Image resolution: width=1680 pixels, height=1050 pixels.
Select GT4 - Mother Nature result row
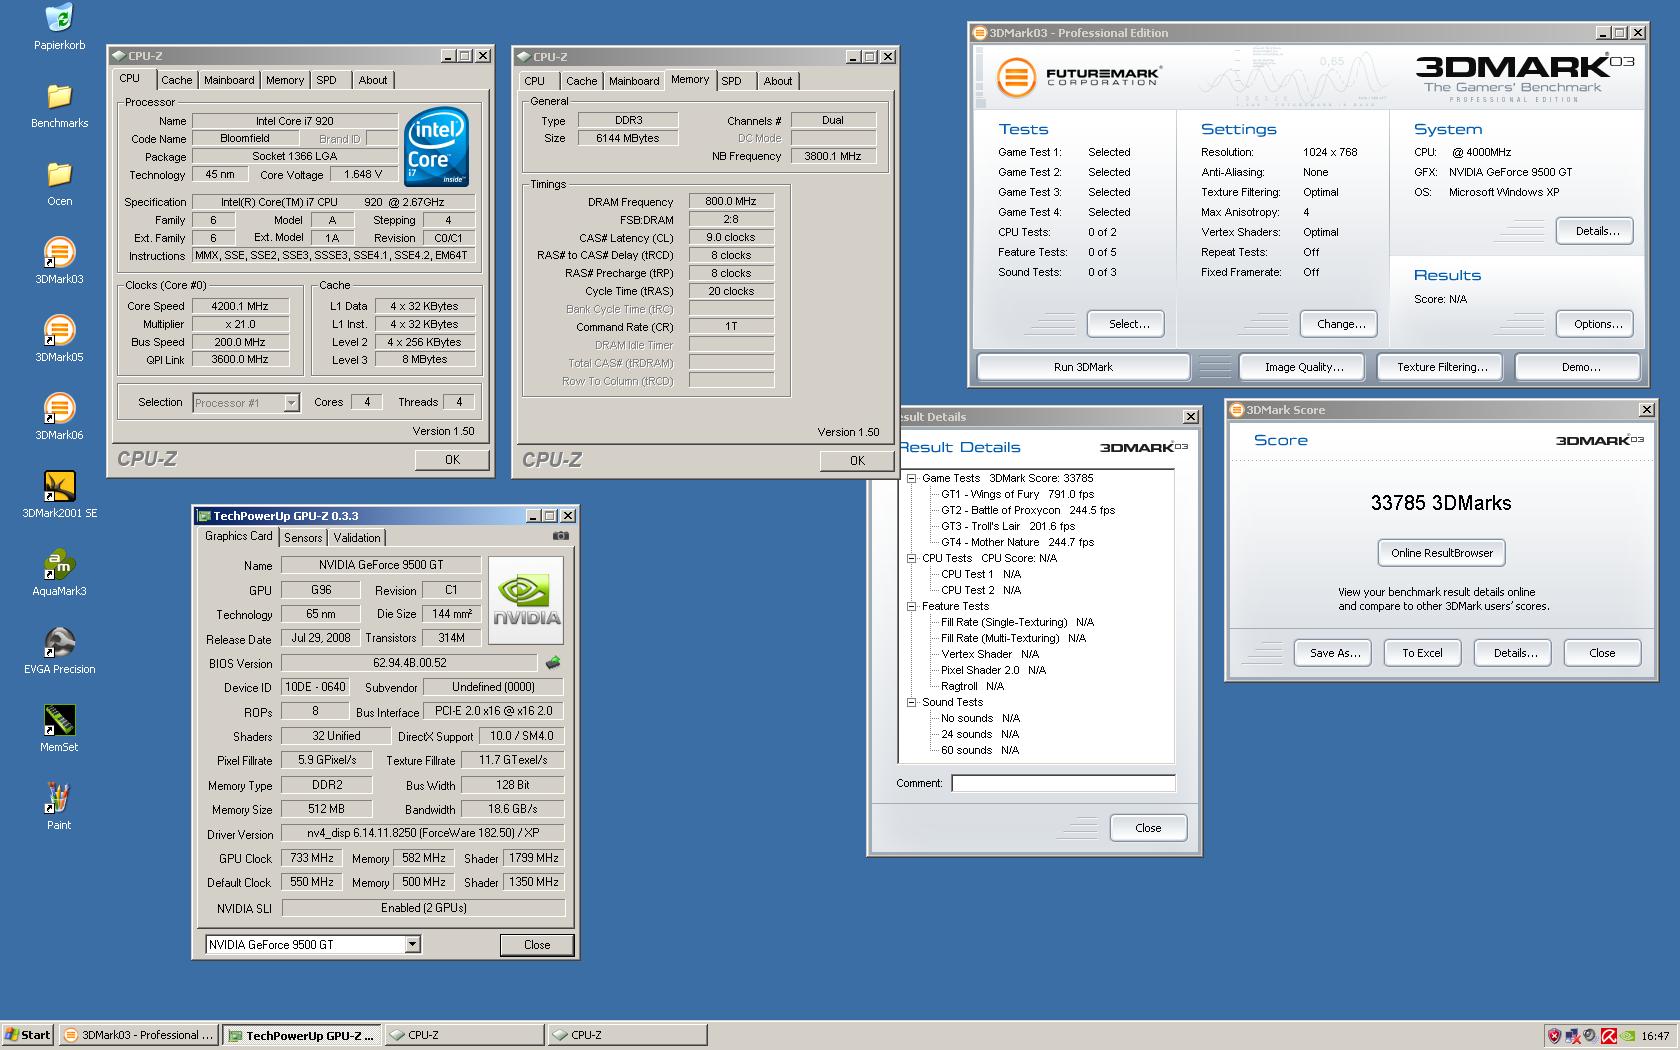click(x=1017, y=542)
